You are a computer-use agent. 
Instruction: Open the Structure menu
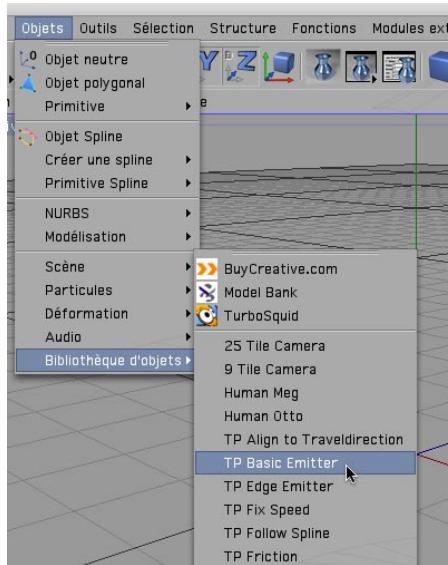[x=243, y=28]
